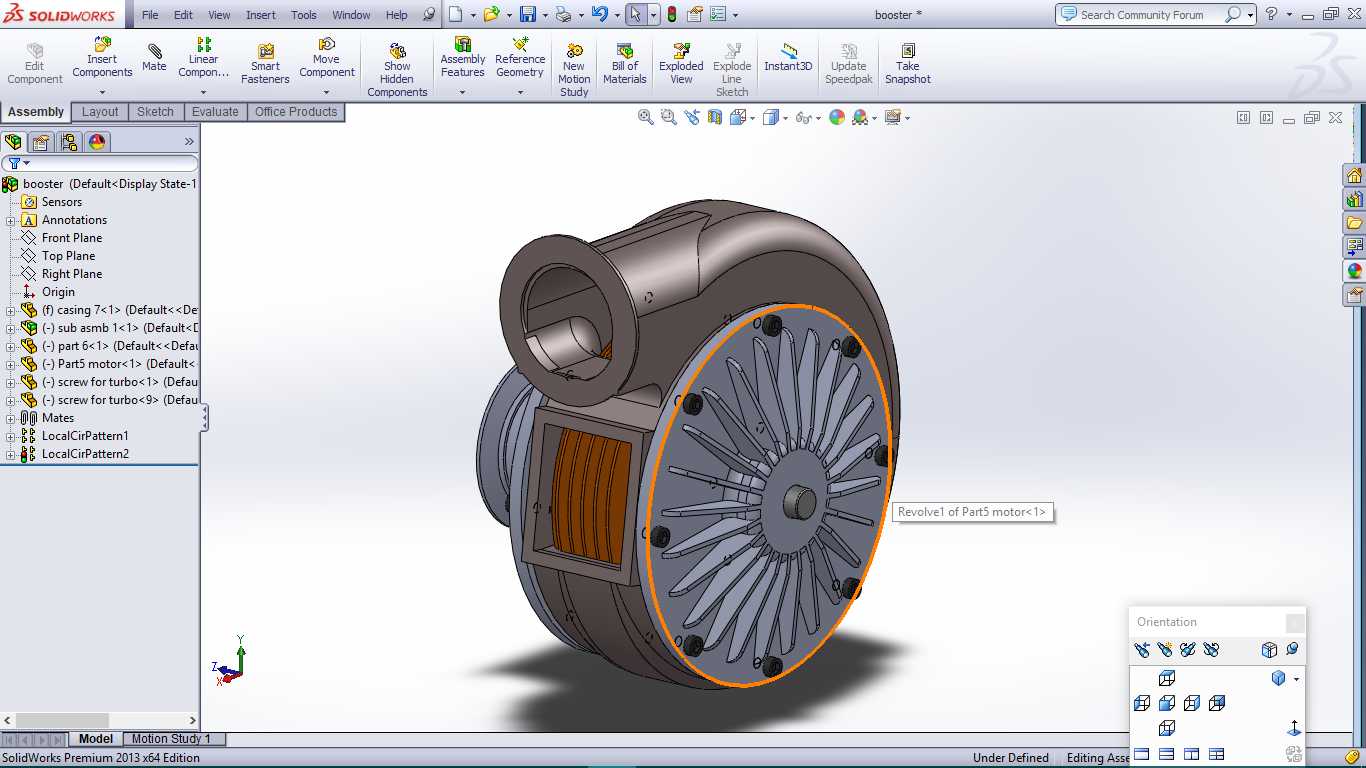Open the DisplayManager color ball tab

97,142
